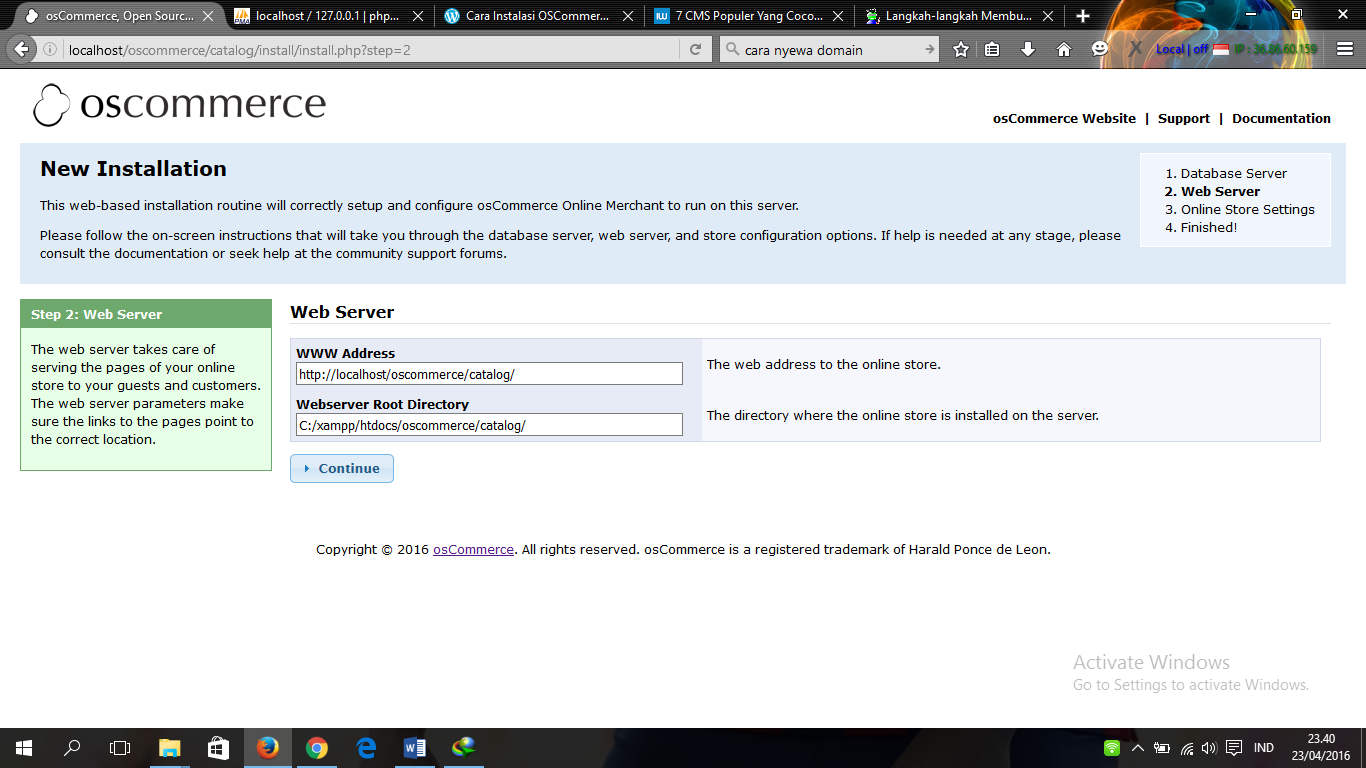Open the Action Center notifications icon

pyautogui.click(x=1234, y=748)
